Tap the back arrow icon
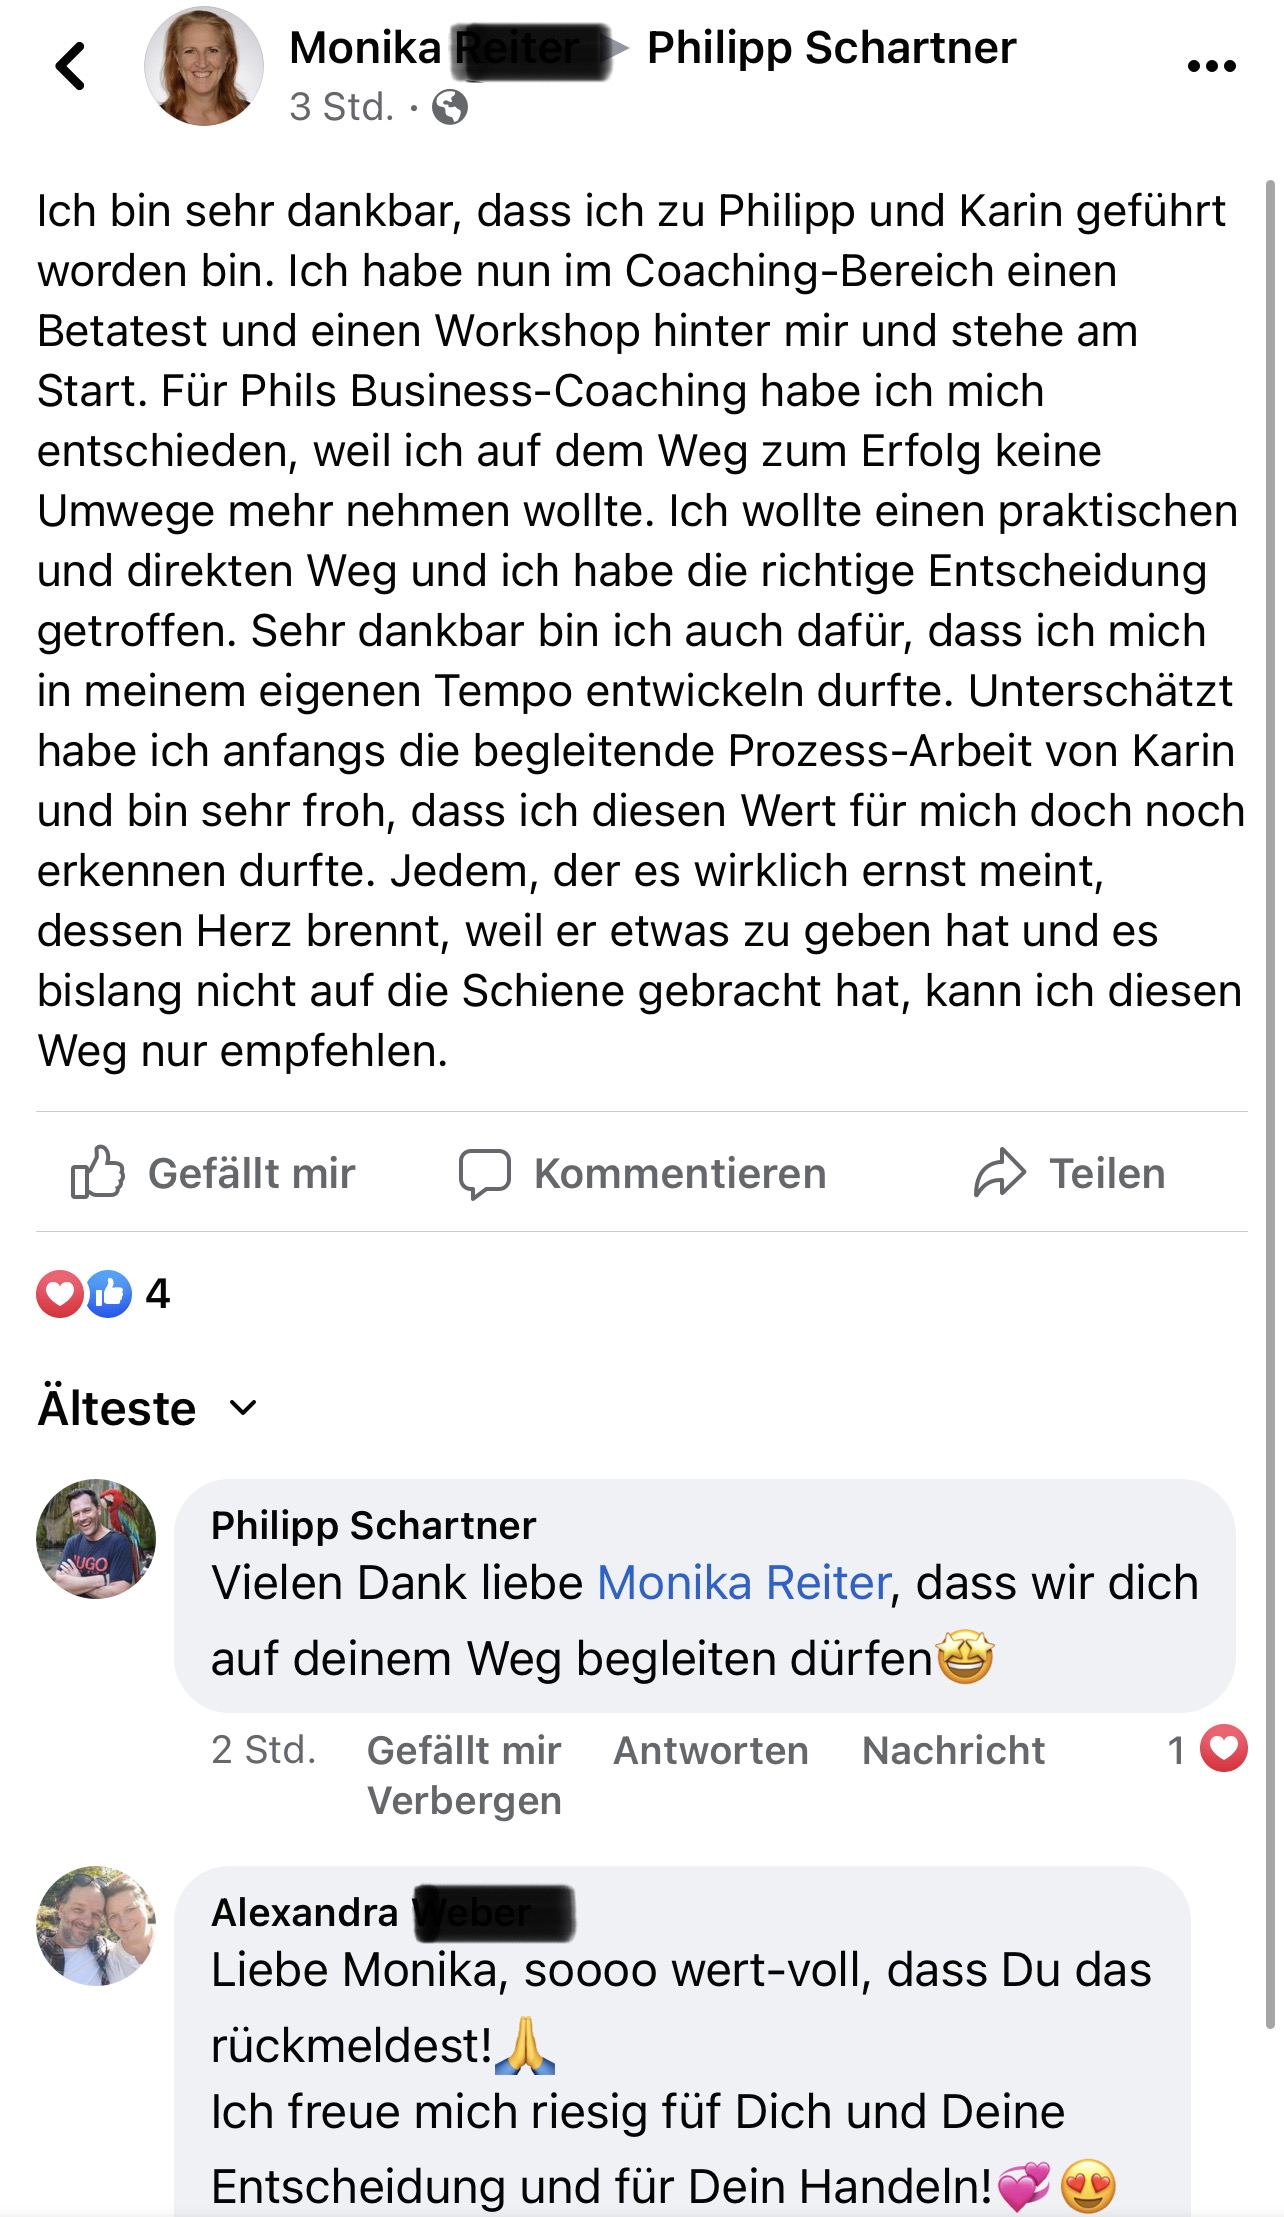Viewport: 1284px width, 2217px height. [71, 67]
